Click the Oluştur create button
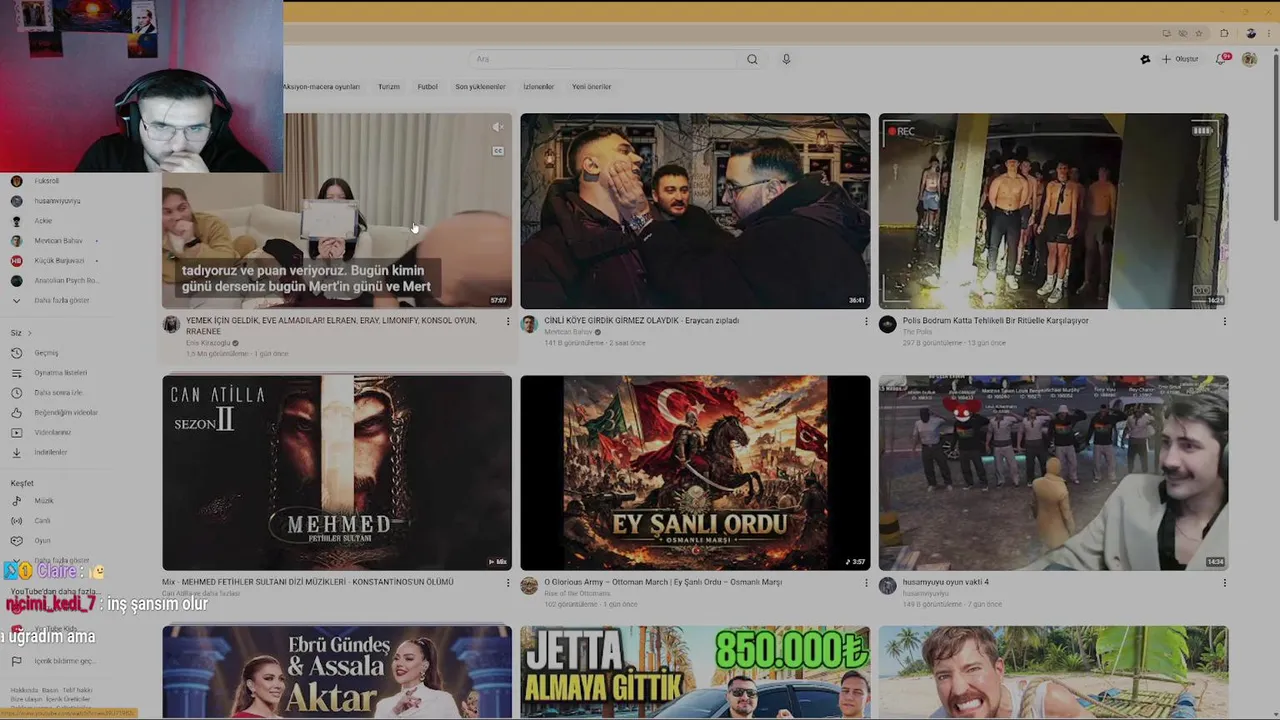Screen dimensions: 1280x720 tap(1180, 59)
